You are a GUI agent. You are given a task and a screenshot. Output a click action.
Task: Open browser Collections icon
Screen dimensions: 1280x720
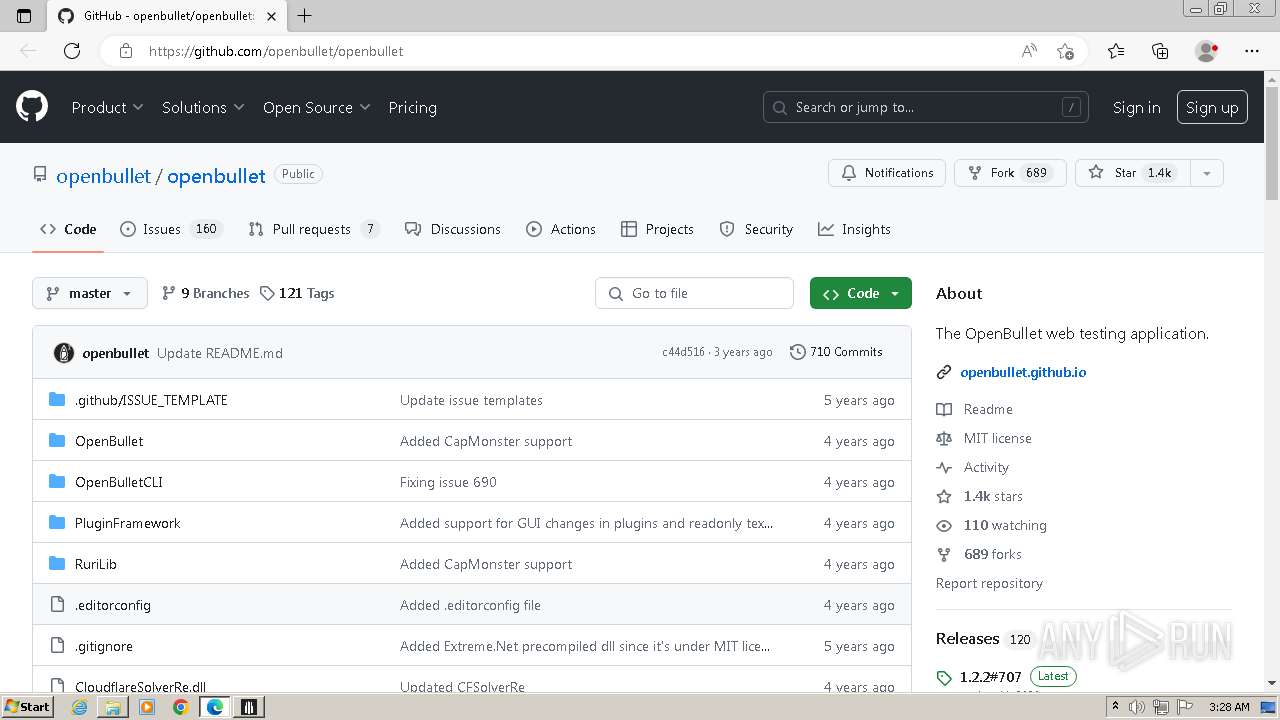[1160, 51]
